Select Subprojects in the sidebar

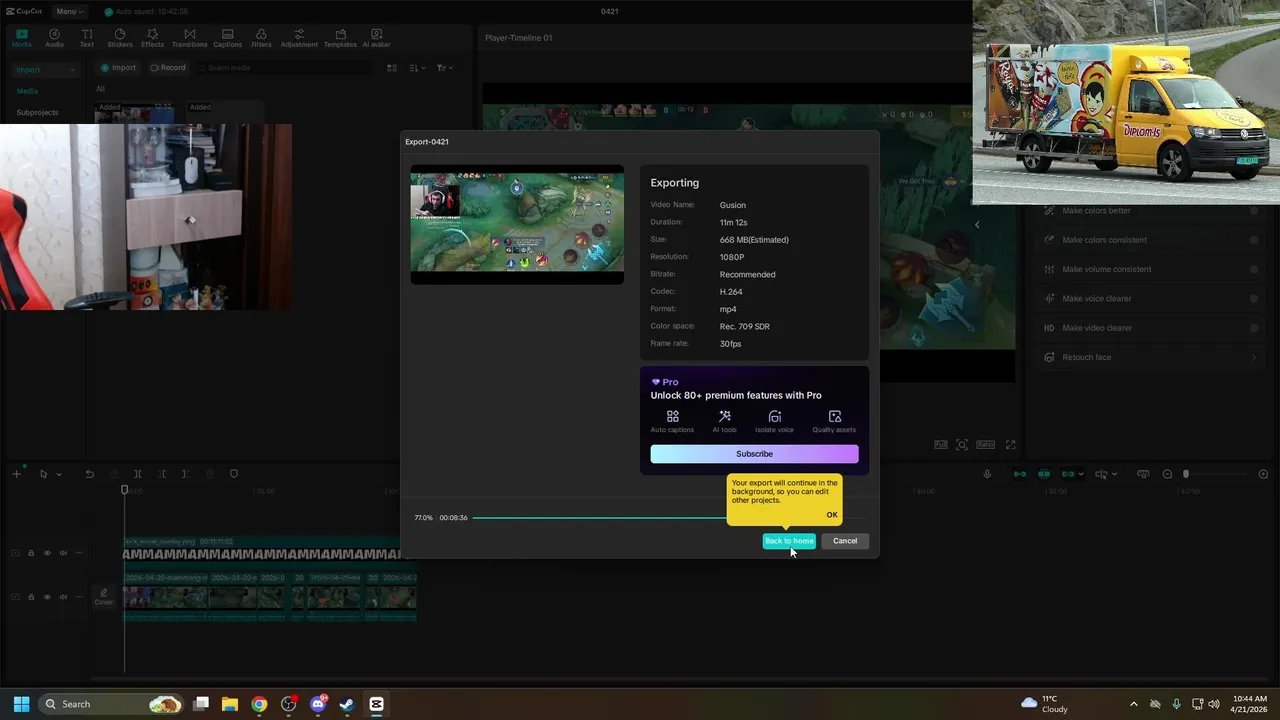(37, 112)
